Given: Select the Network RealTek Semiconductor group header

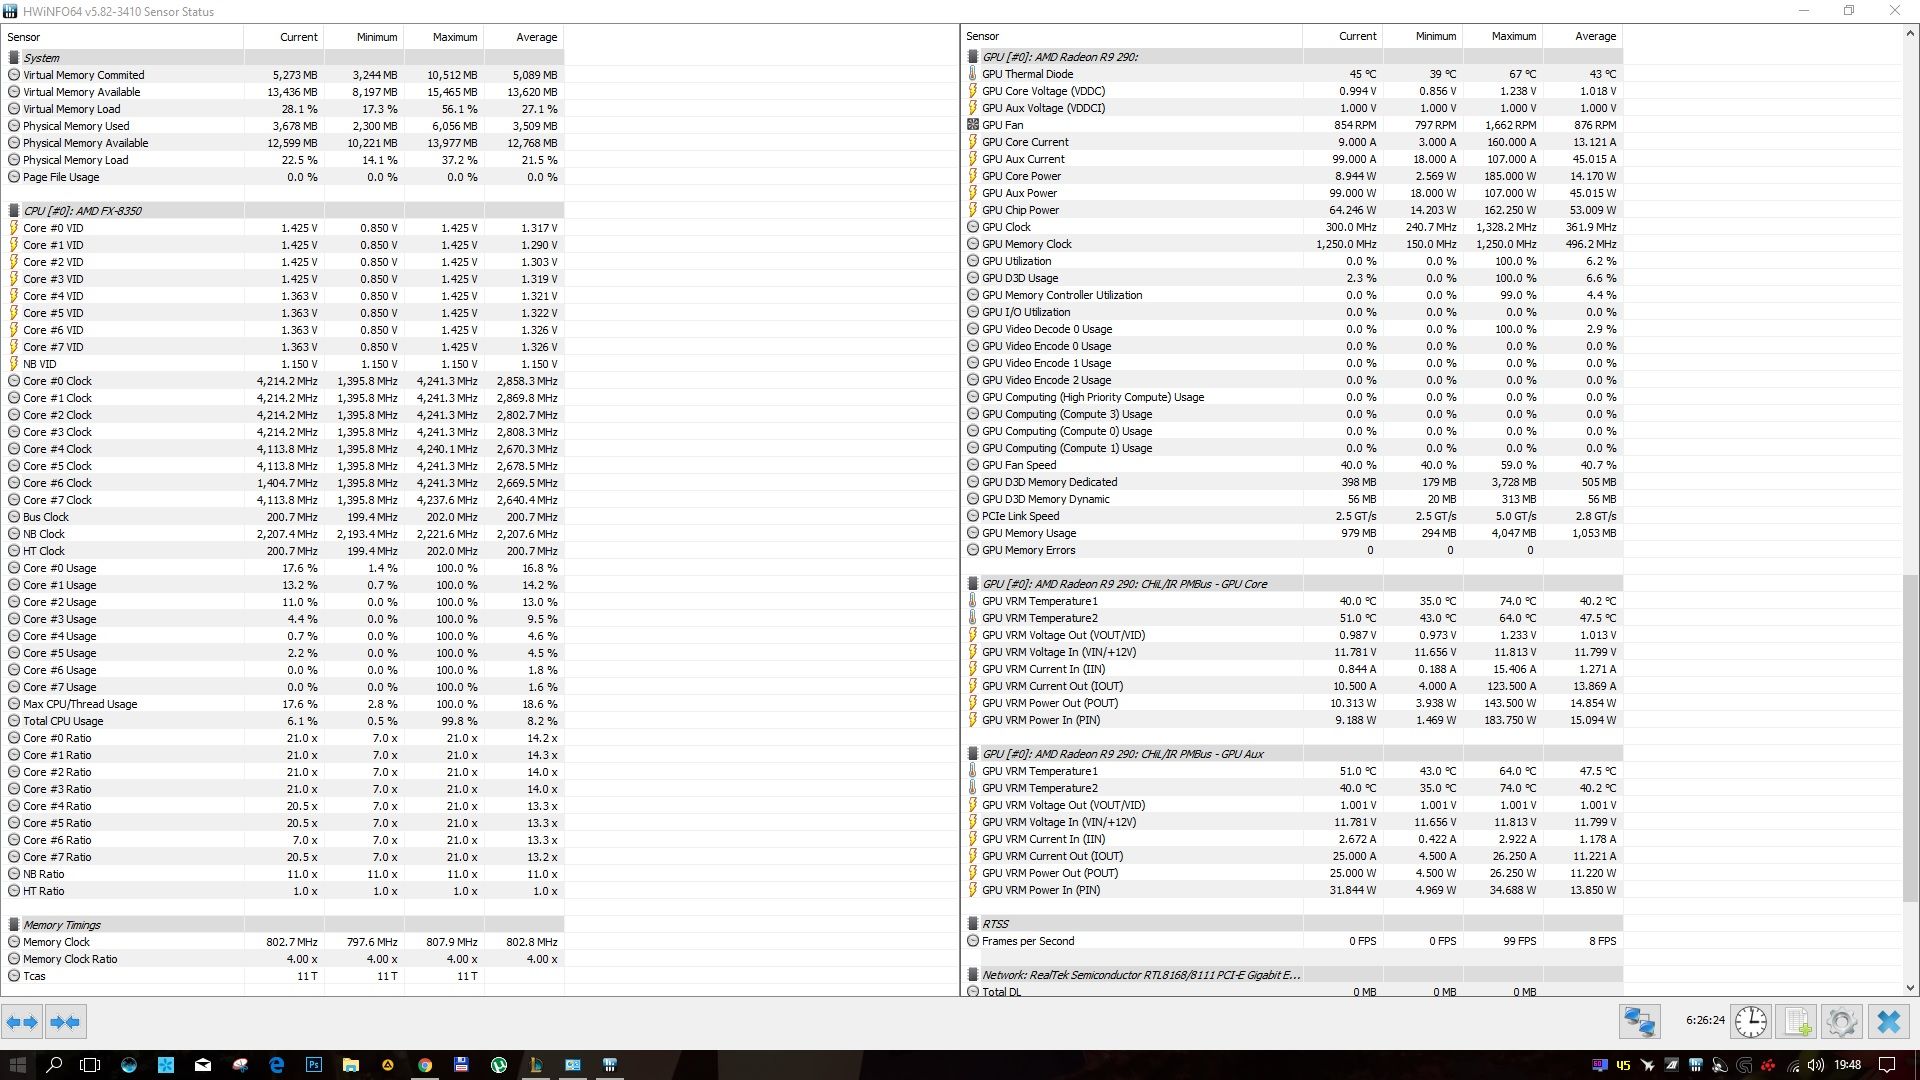Looking at the screenshot, I should coord(1292,975).
